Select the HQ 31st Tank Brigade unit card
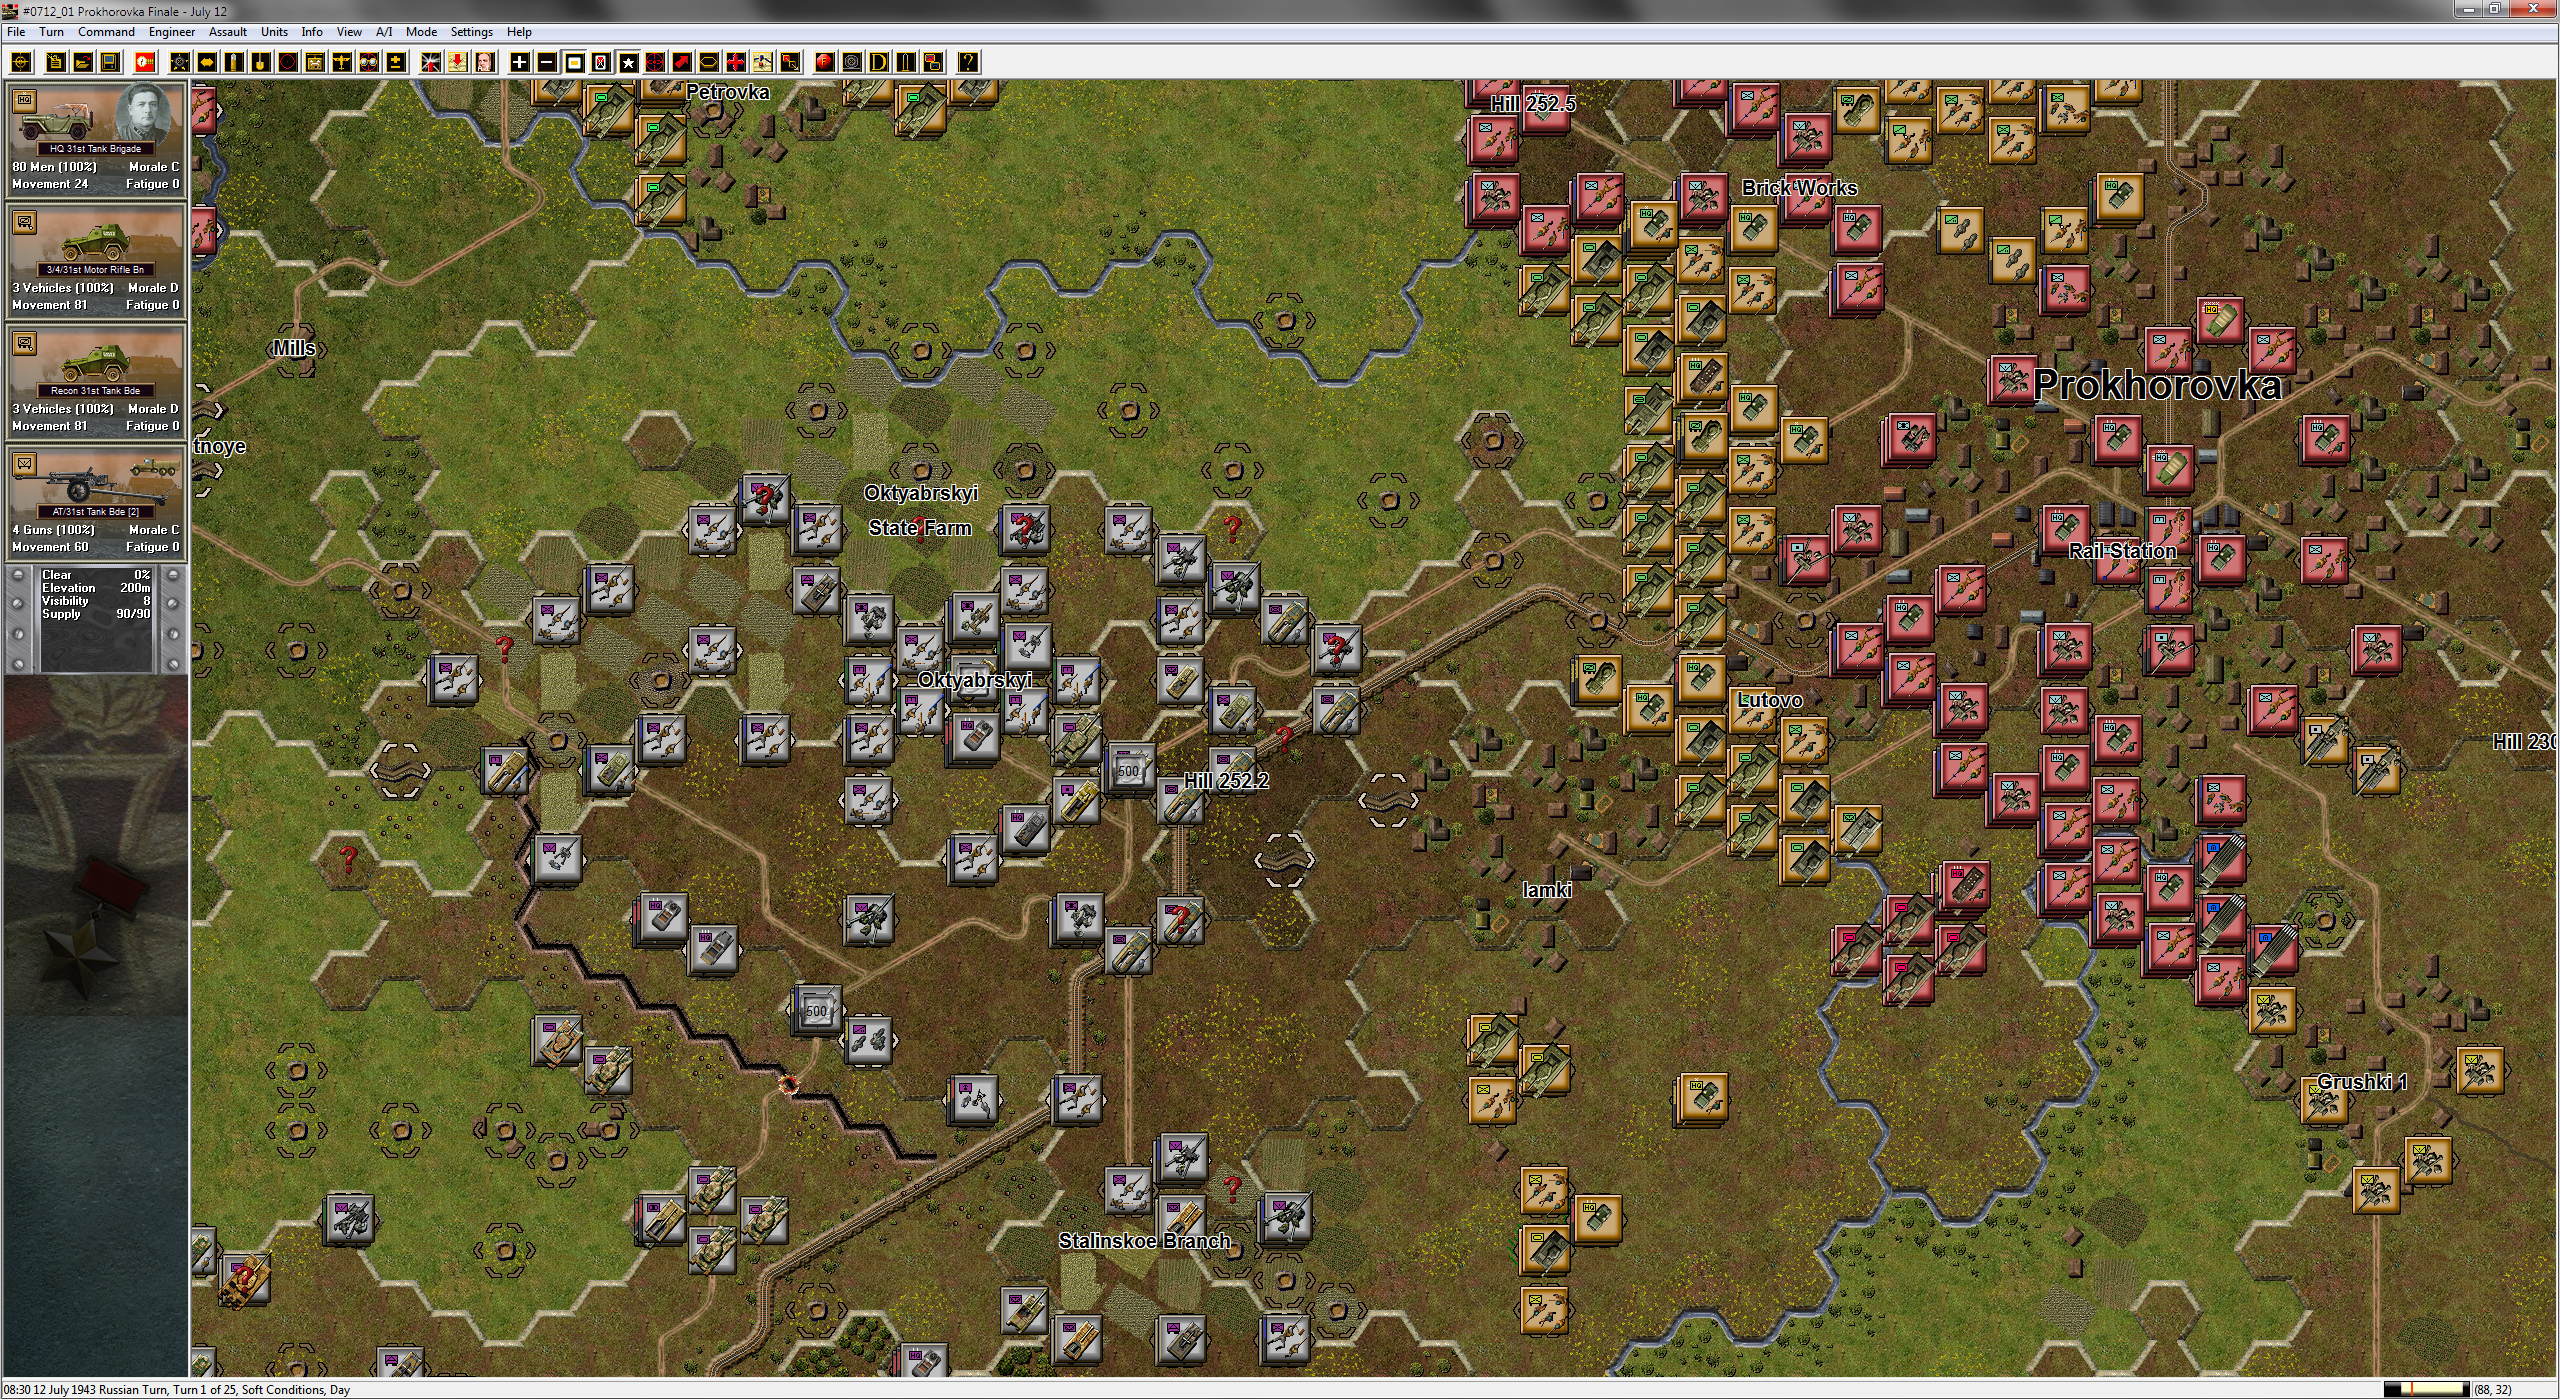 [96, 139]
